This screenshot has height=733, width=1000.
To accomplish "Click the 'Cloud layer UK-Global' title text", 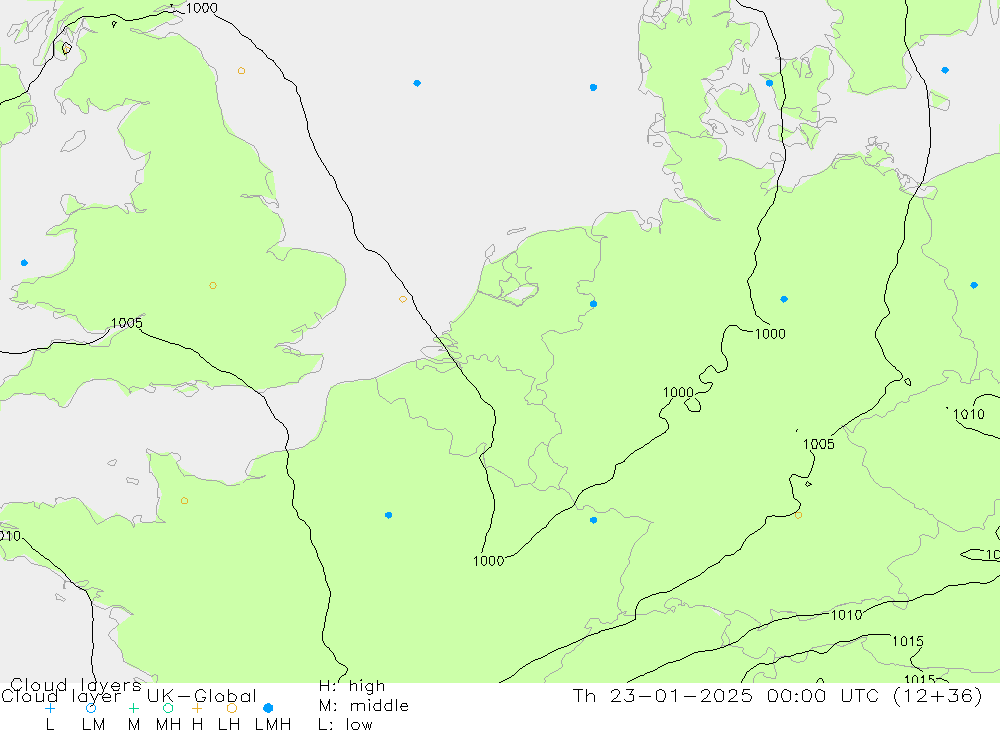I will click(129, 696).
